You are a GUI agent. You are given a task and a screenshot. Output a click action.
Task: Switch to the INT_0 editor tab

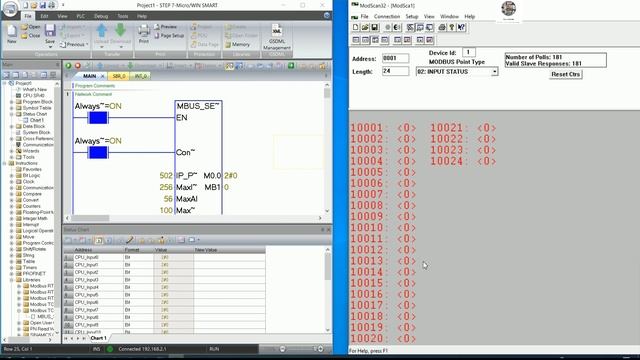point(140,76)
